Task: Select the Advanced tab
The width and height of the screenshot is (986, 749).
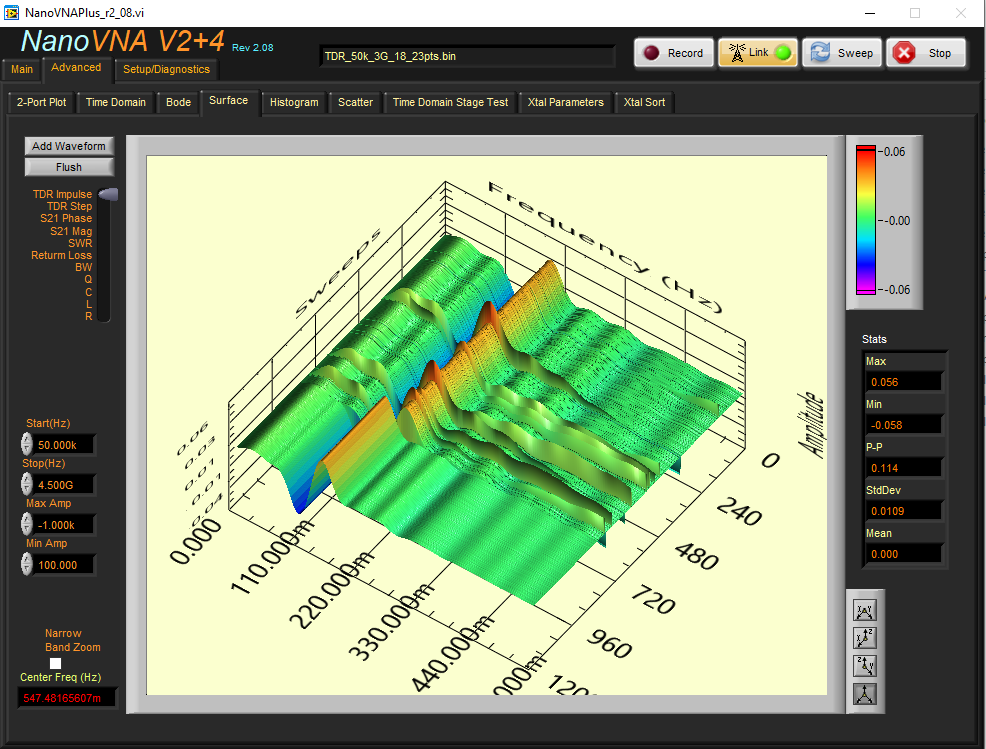Action: pyautogui.click(x=76, y=67)
